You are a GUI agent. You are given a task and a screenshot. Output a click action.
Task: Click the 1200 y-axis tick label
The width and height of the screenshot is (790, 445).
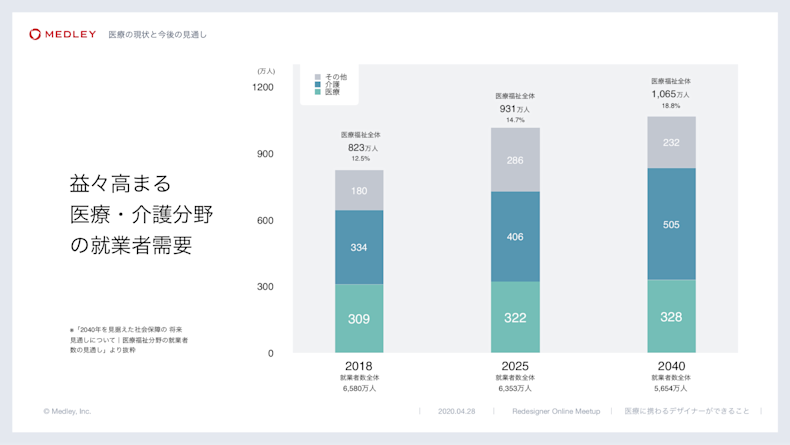pyautogui.click(x=263, y=87)
